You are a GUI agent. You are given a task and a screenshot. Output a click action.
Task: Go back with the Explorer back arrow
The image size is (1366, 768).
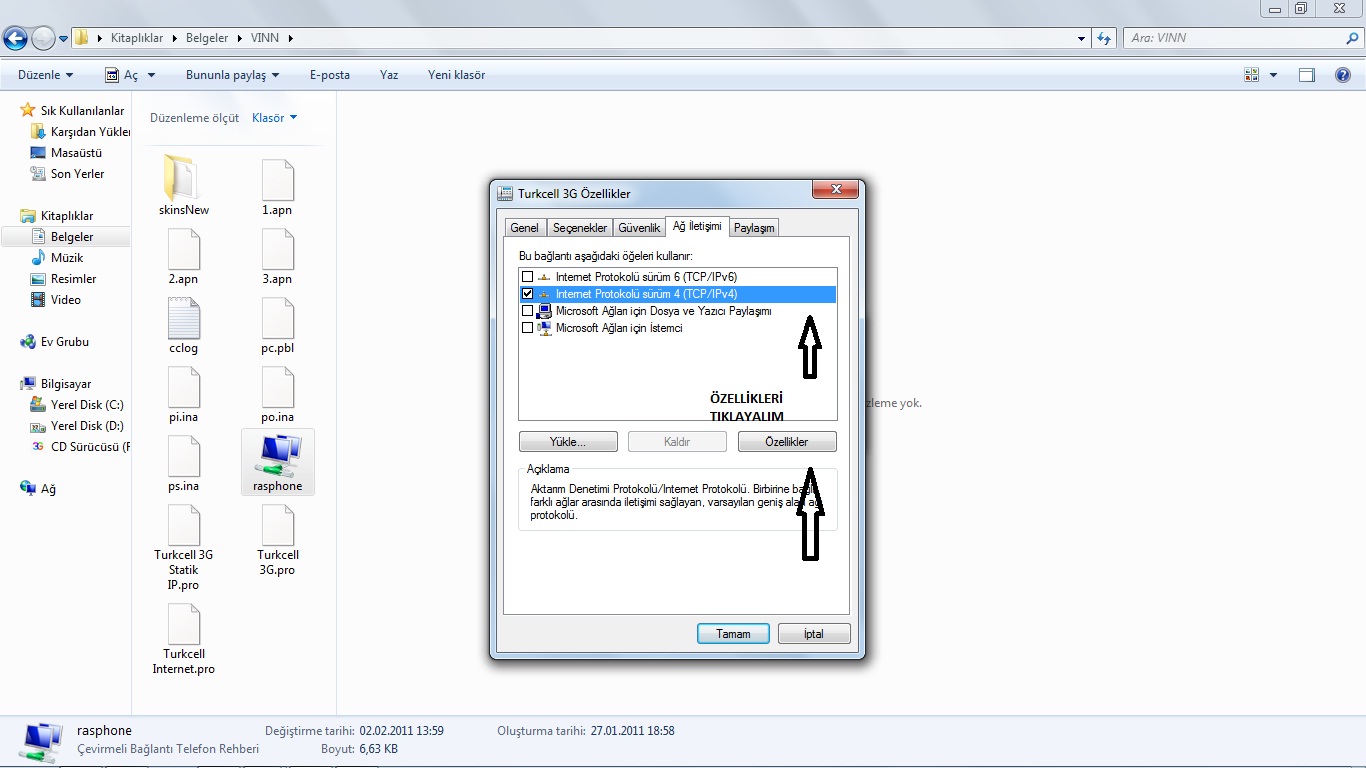click(x=15, y=39)
